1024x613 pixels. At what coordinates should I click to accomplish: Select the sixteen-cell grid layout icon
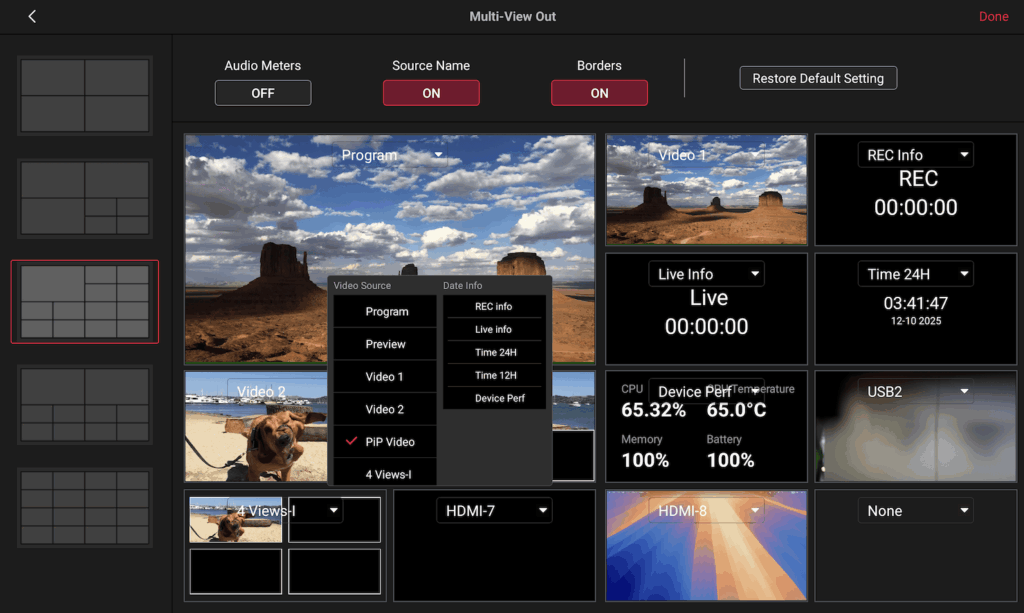pos(85,507)
